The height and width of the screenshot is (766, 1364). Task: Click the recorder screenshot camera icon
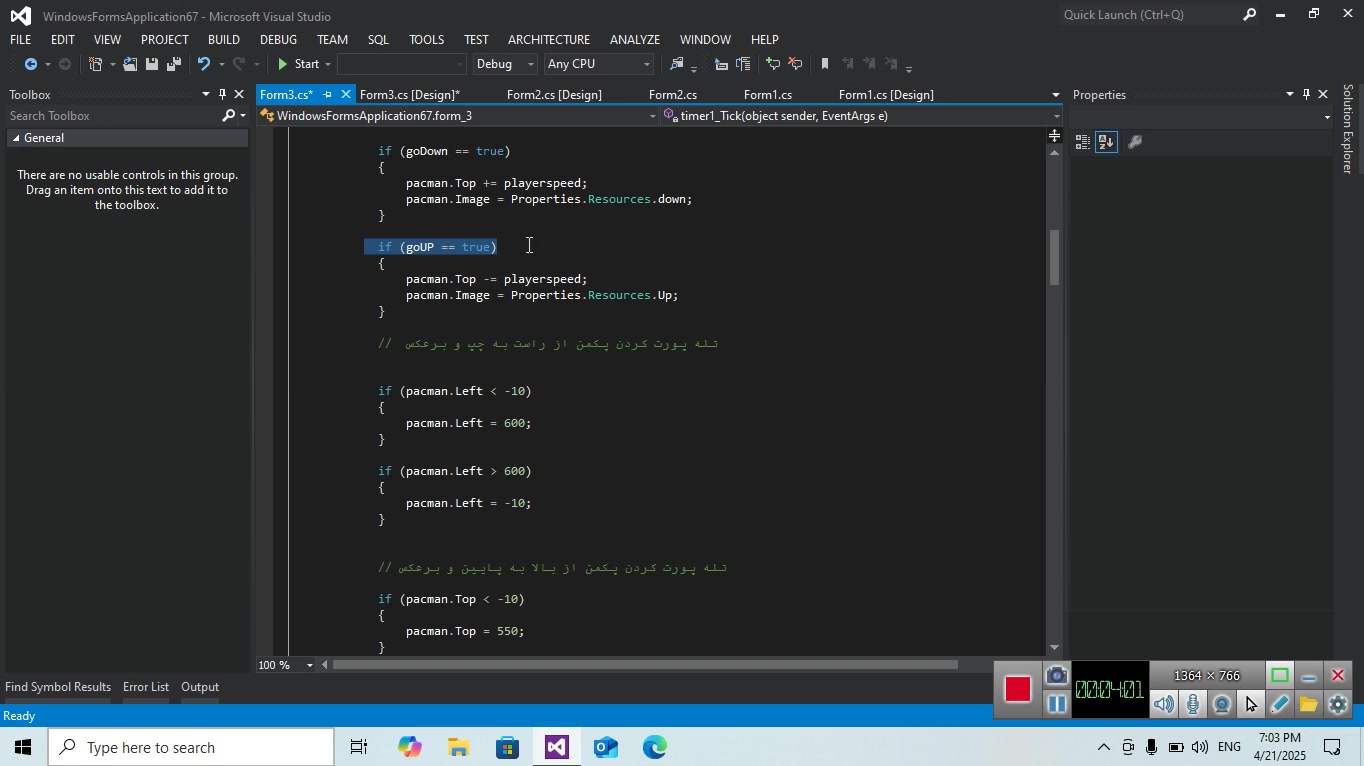1056,676
